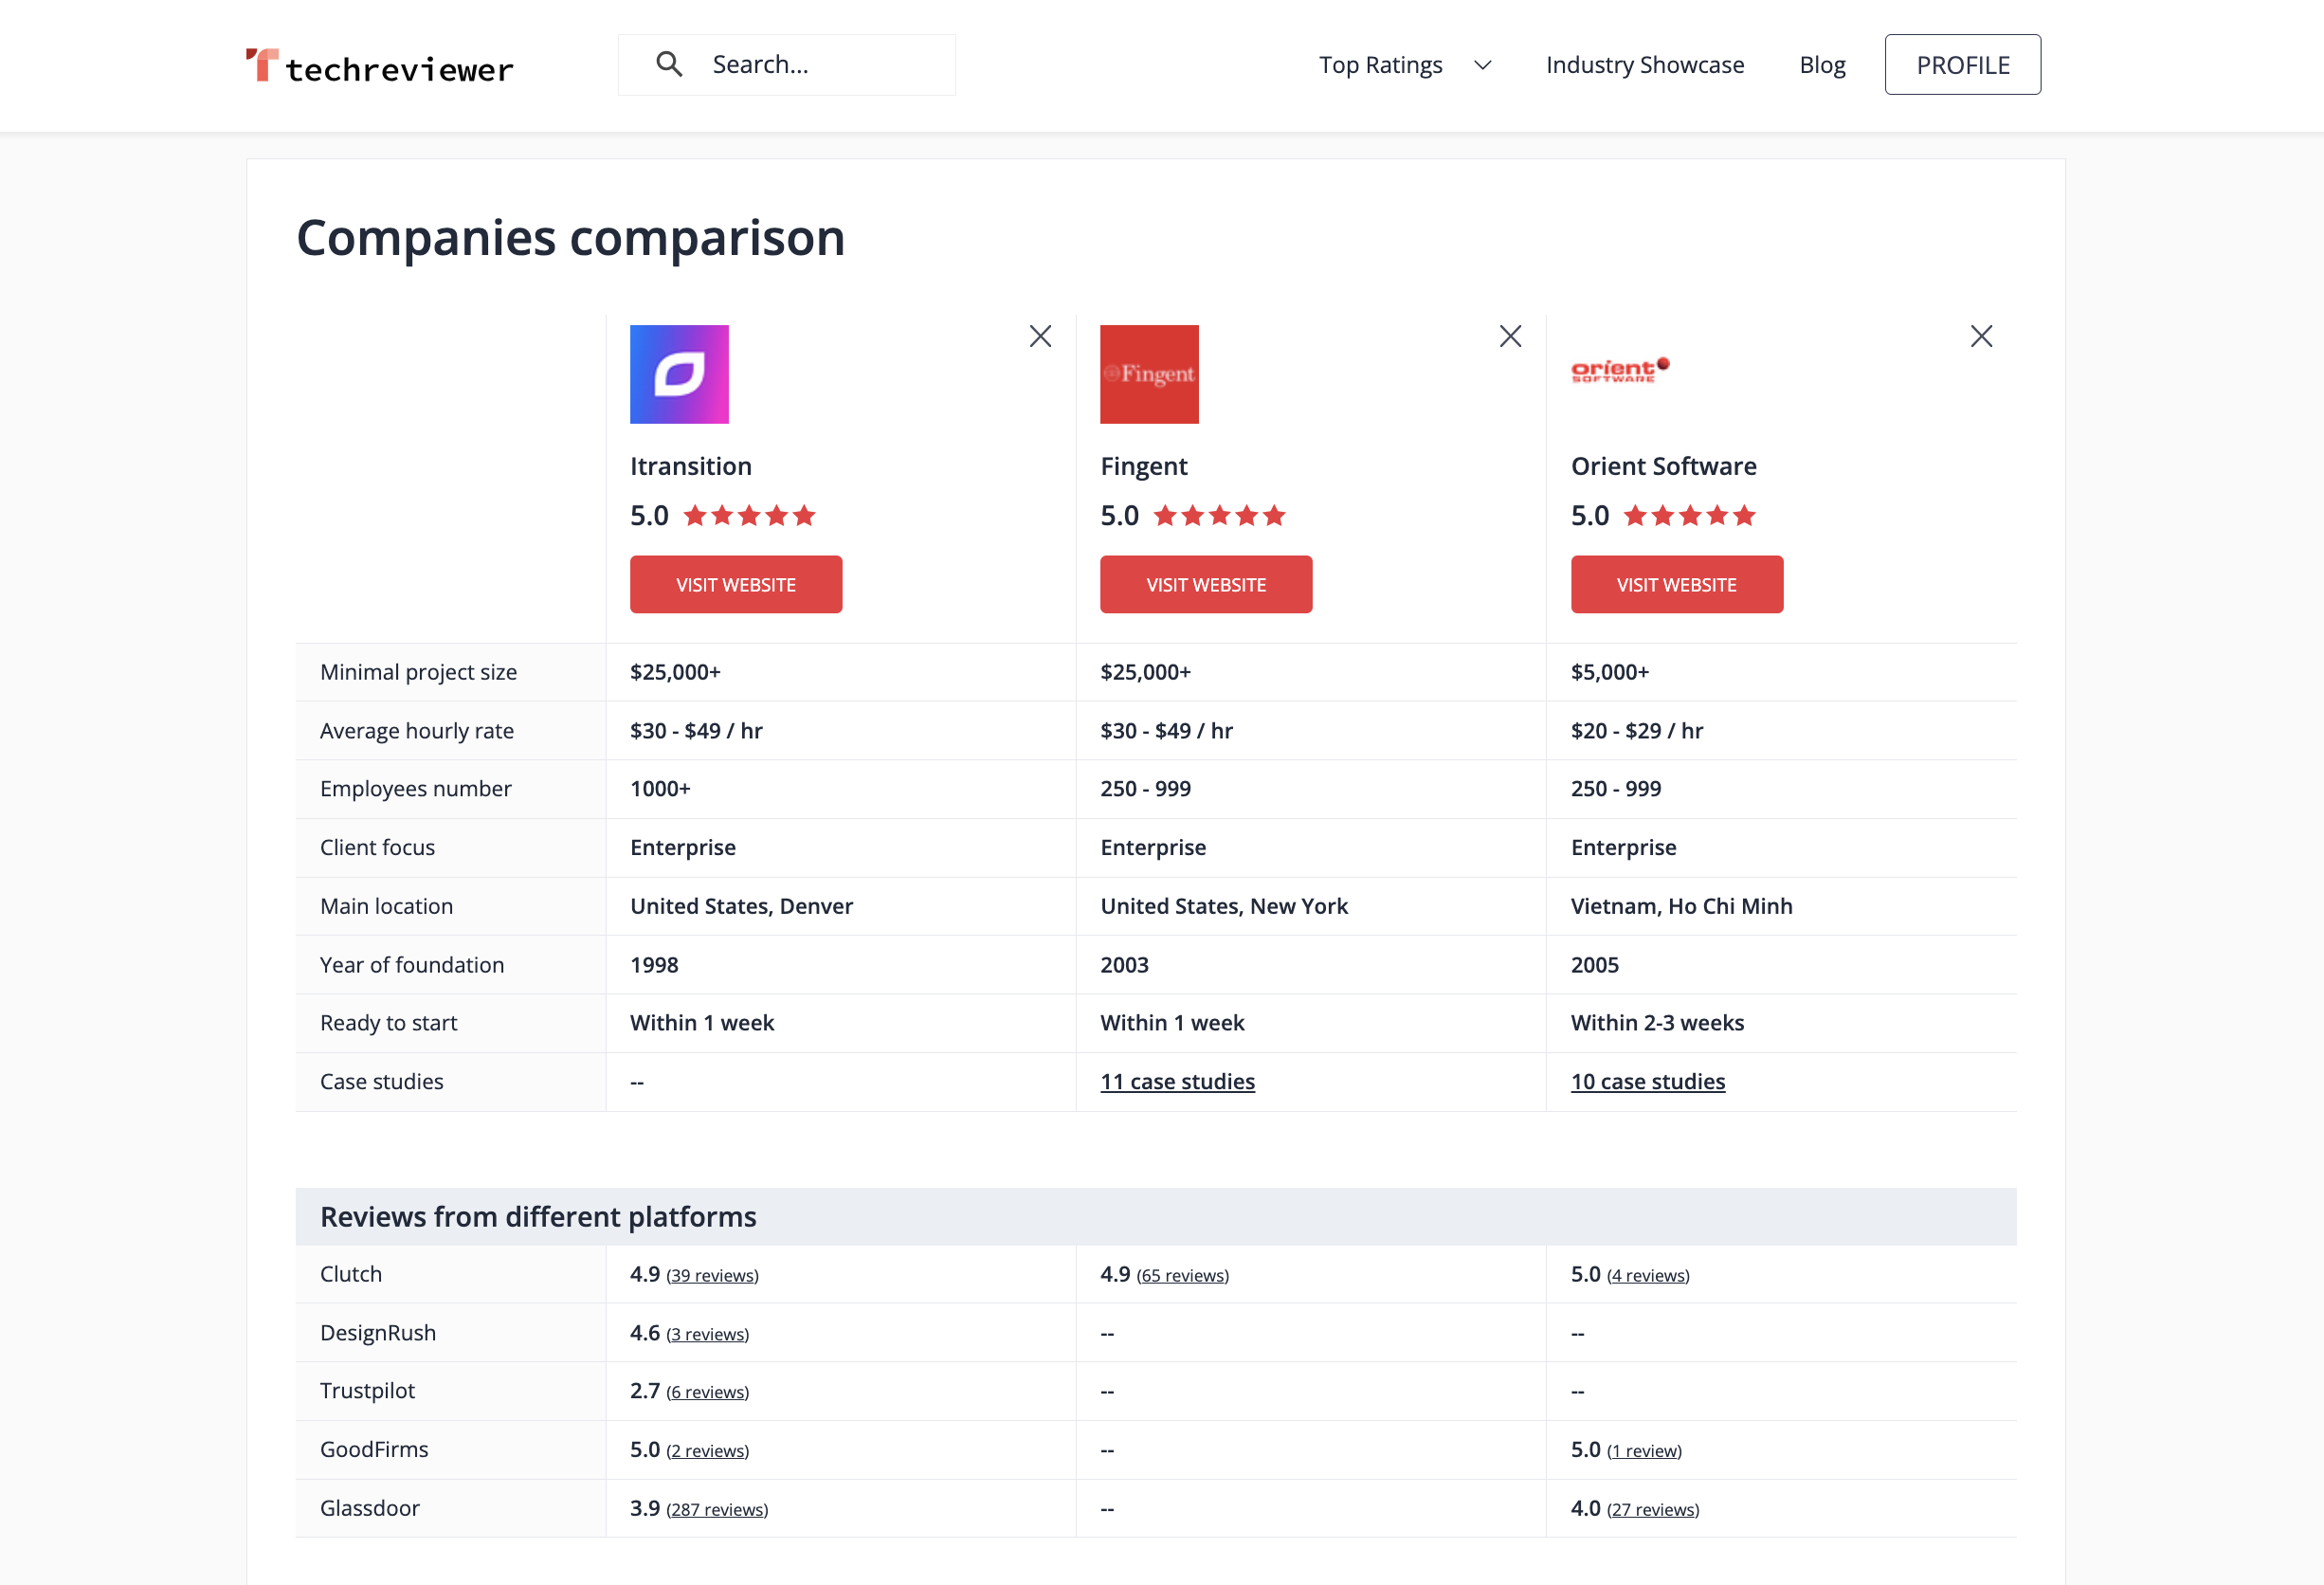
Task: Open Itransition's 3 DesignRush reviews
Action: (707, 1335)
